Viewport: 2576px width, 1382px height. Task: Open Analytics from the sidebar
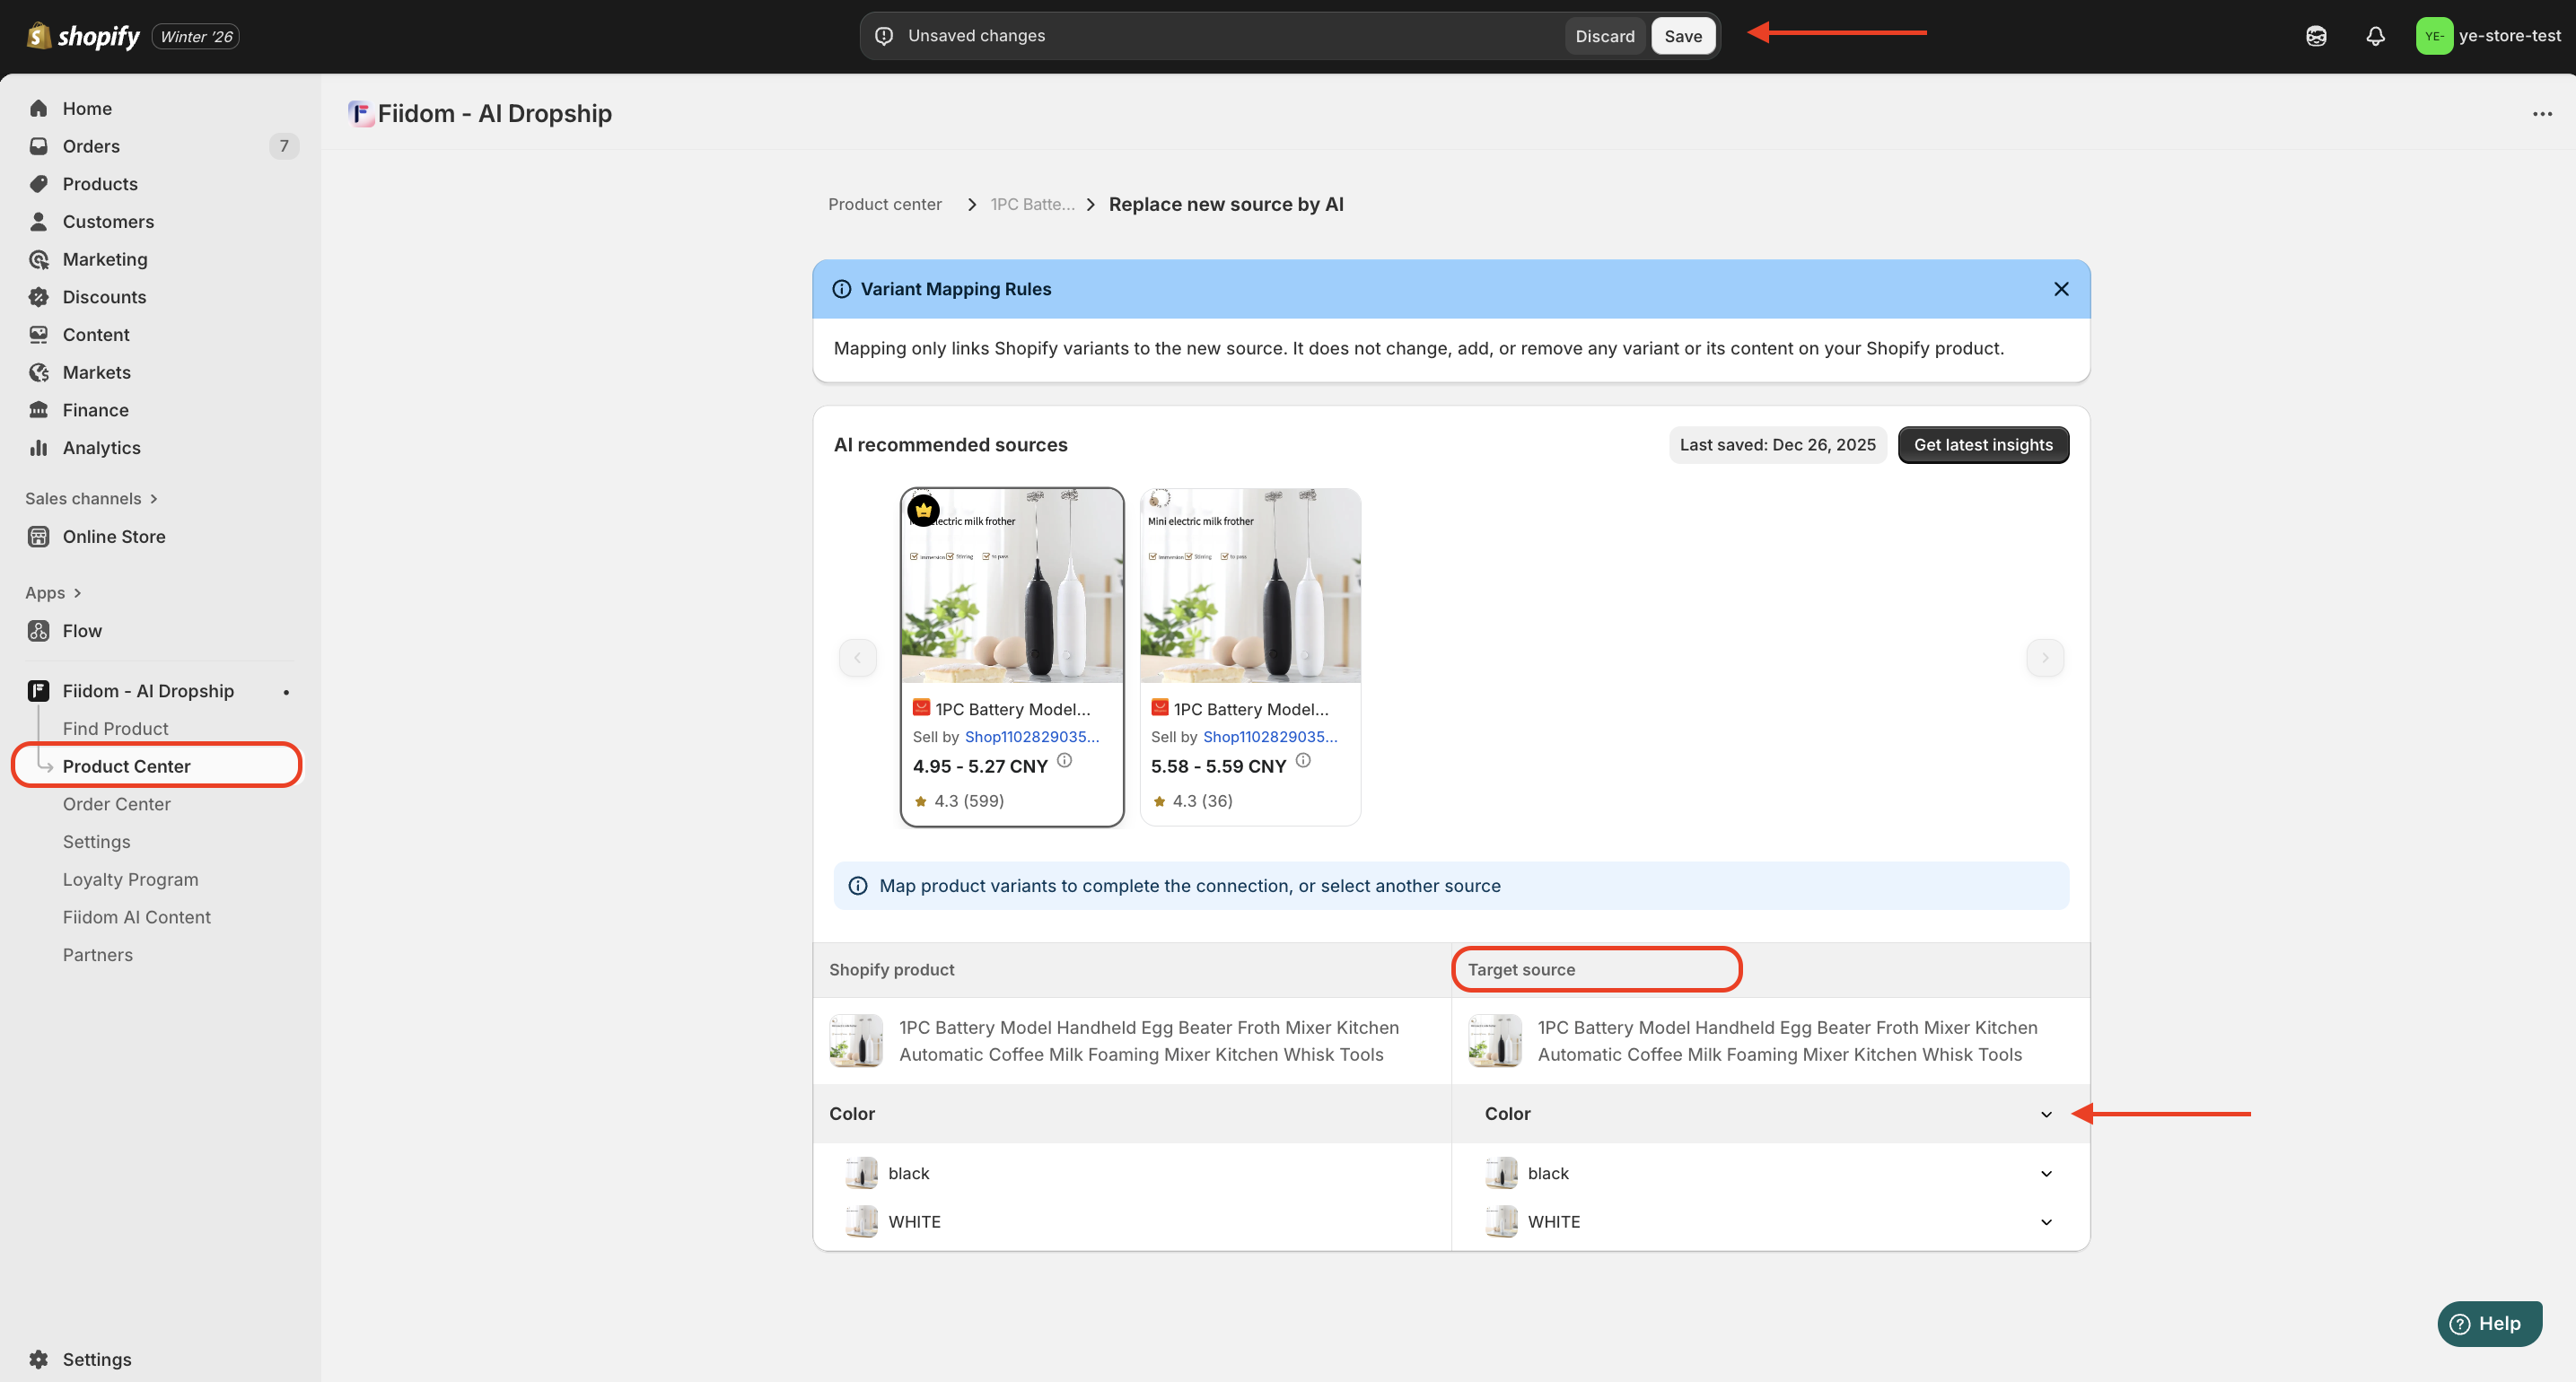[x=101, y=448]
